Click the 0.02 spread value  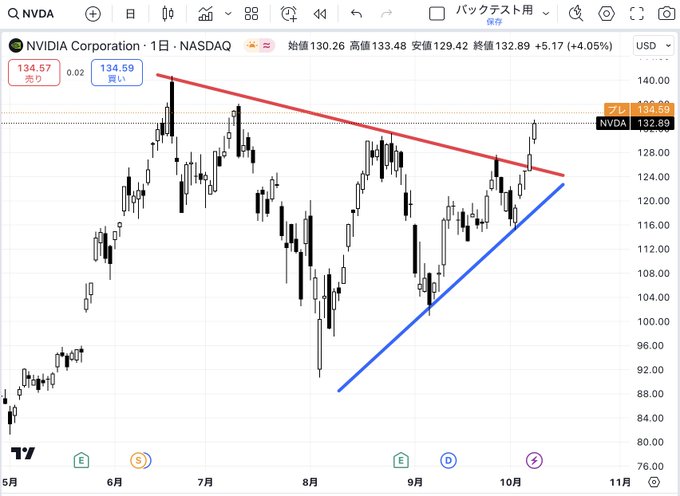pyautogui.click(x=75, y=72)
